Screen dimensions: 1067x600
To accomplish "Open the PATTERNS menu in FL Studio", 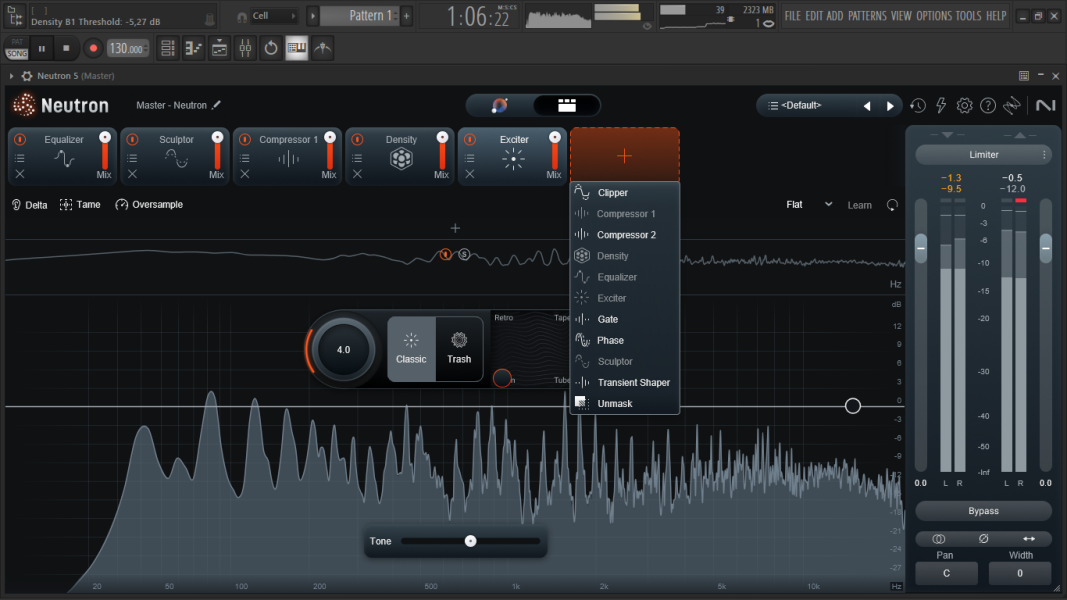I will tap(866, 16).
